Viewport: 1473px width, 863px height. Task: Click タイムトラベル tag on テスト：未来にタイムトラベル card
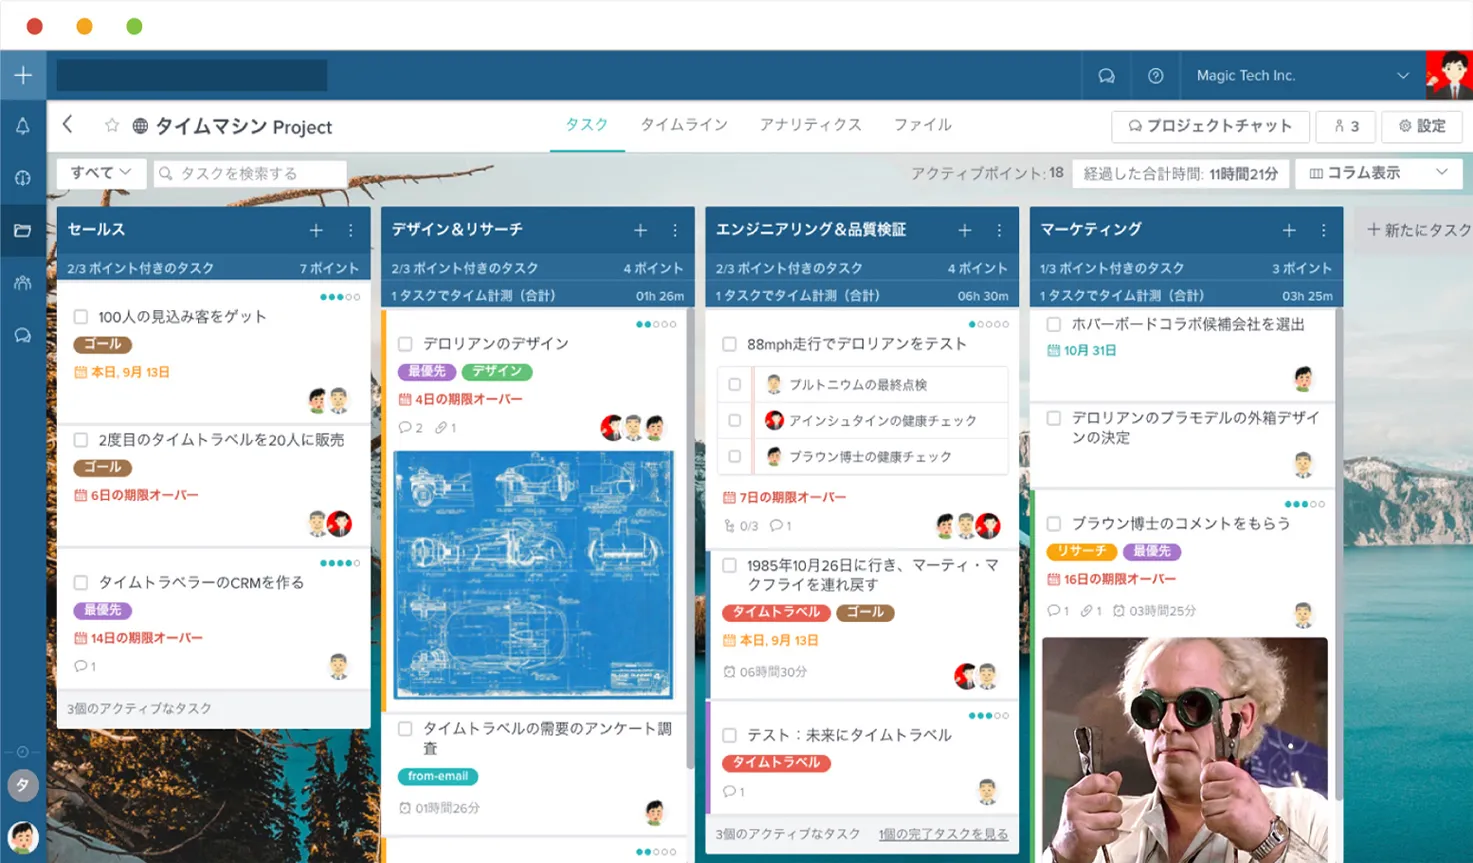pyautogui.click(x=776, y=762)
